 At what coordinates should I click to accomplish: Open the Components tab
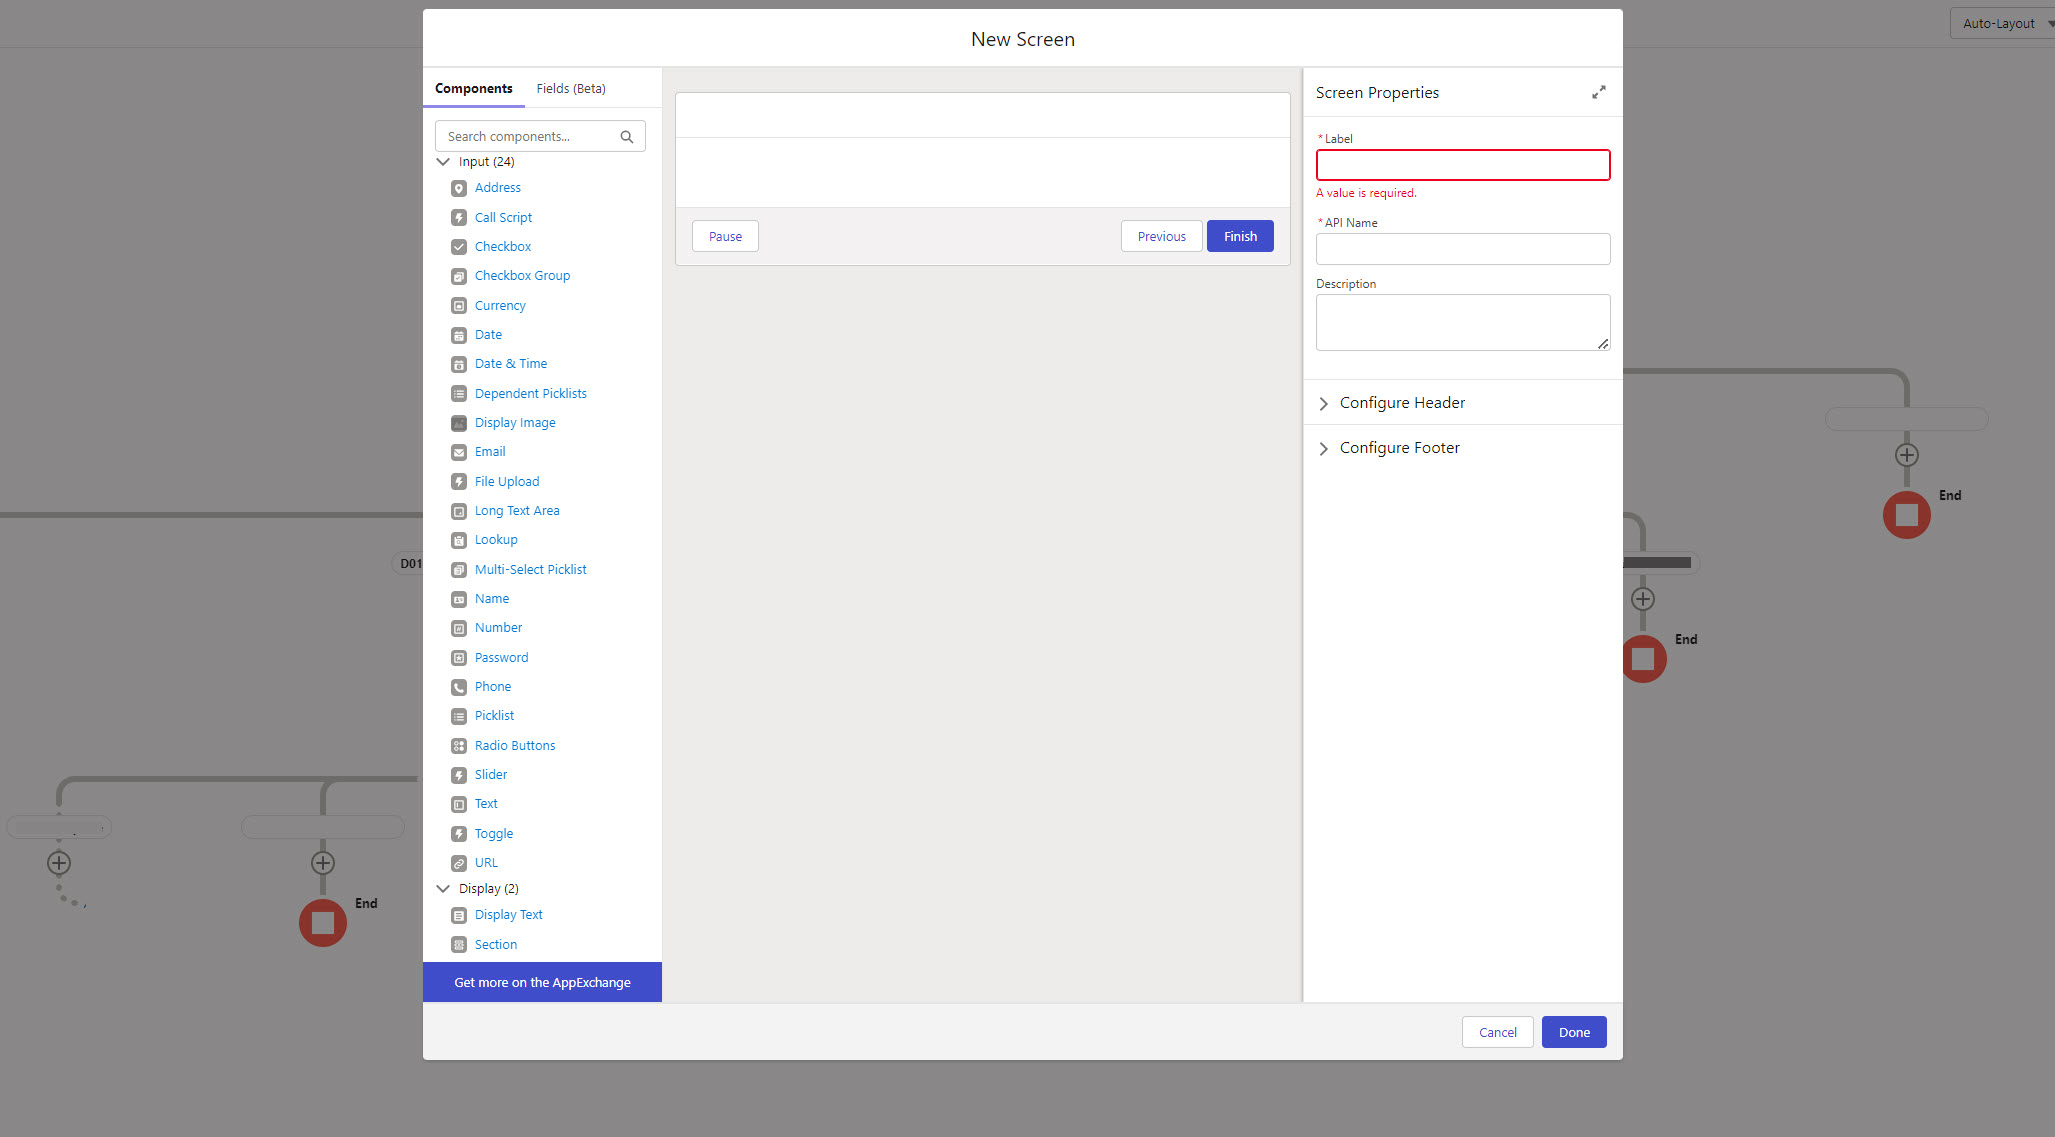[473, 89]
